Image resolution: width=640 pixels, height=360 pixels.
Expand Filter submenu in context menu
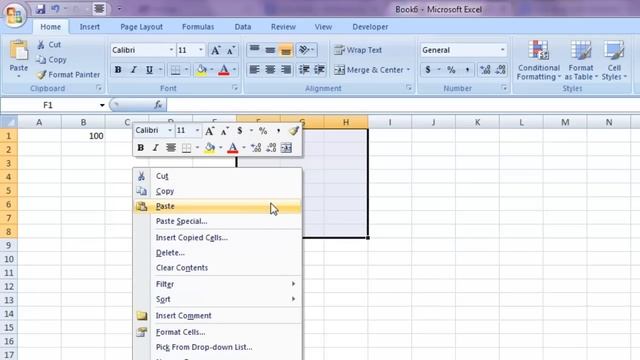pyautogui.click(x=218, y=284)
